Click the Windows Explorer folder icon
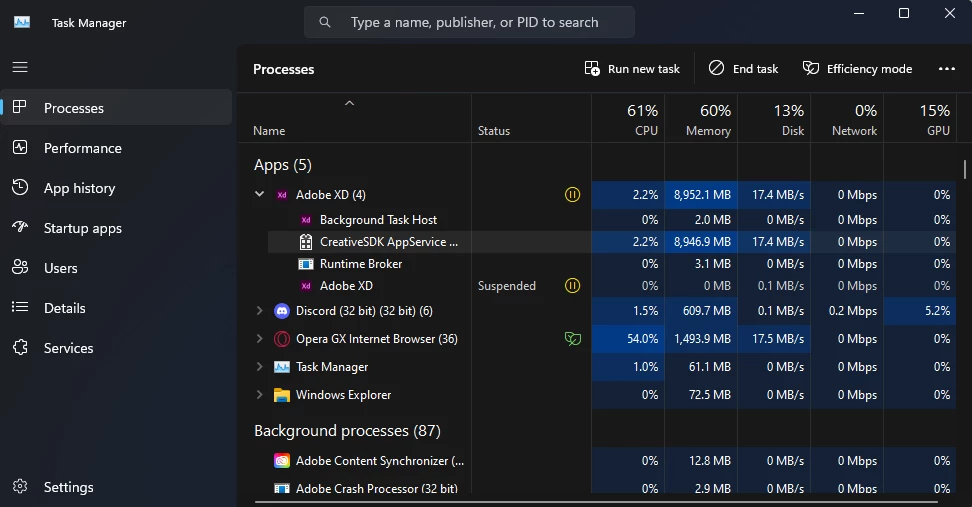 pos(282,395)
